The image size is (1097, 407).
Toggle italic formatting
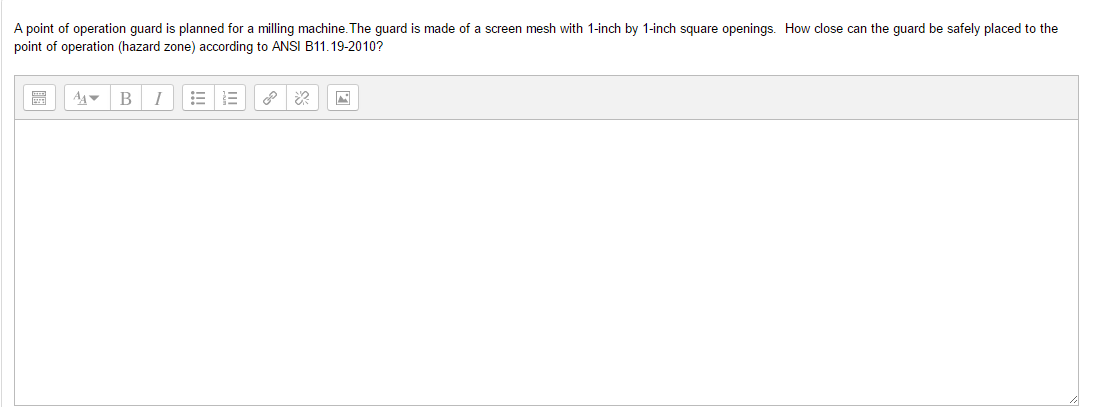click(x=157, y=98)
